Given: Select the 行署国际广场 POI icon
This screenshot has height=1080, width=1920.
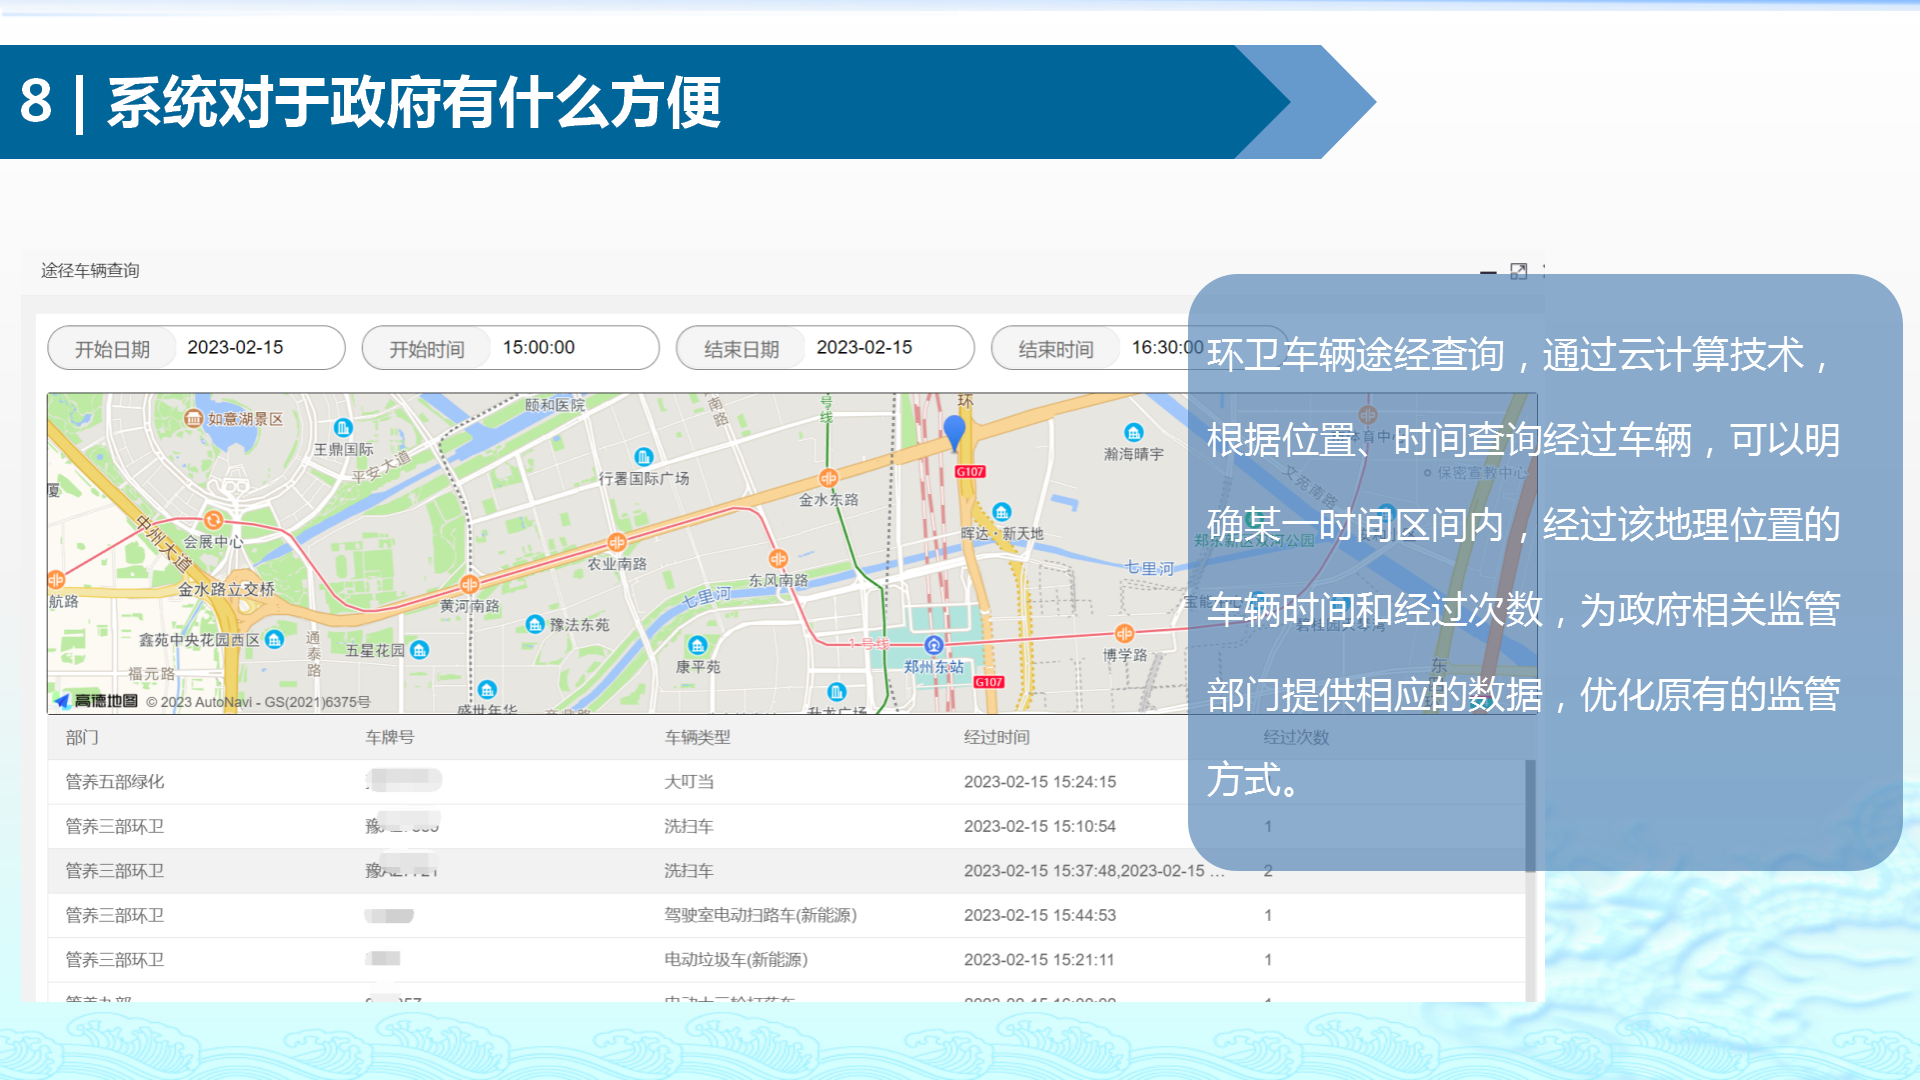Looking at the screenshot, I should coord(643,457).
